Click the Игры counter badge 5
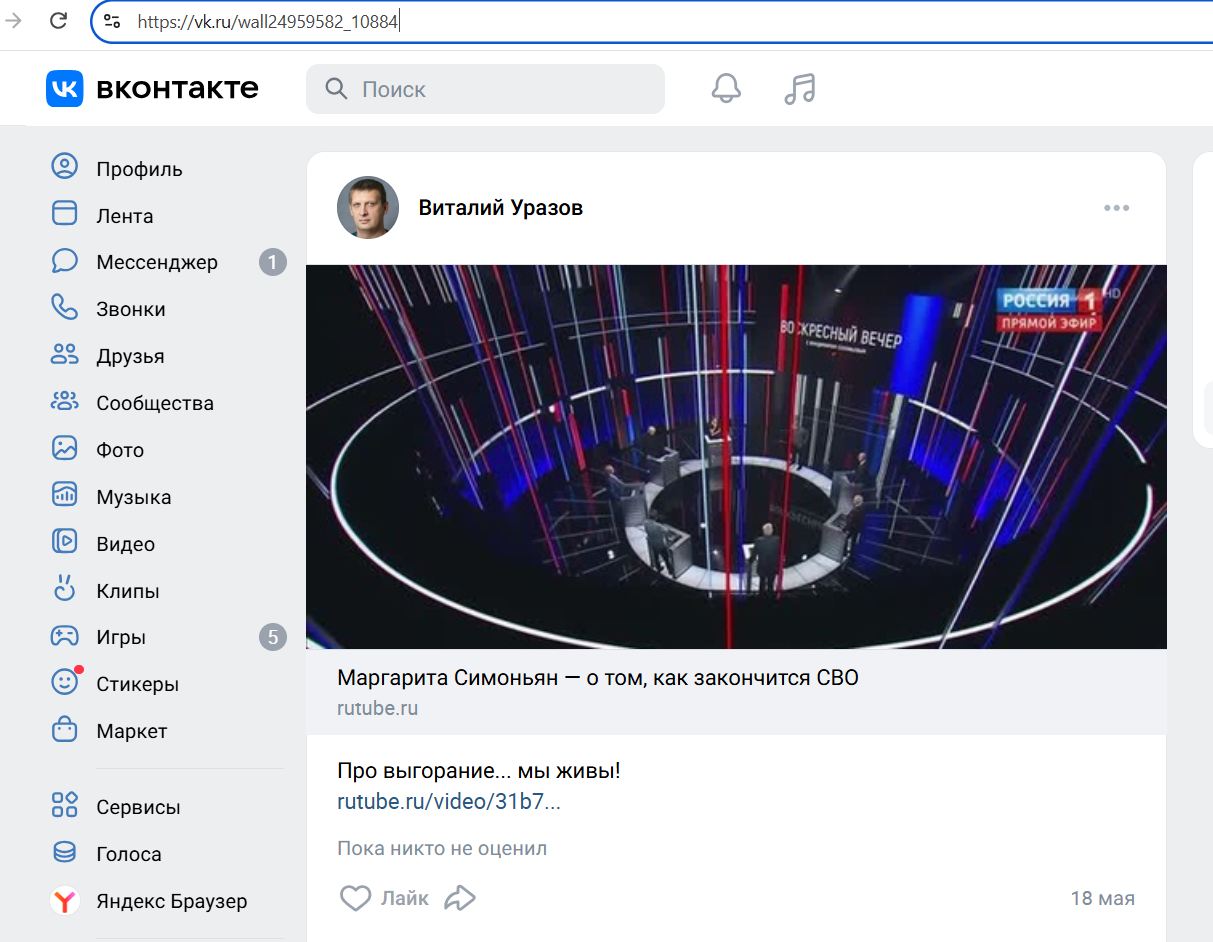The height and width of the screenshot is (942, 1213). tap(273, 637)
